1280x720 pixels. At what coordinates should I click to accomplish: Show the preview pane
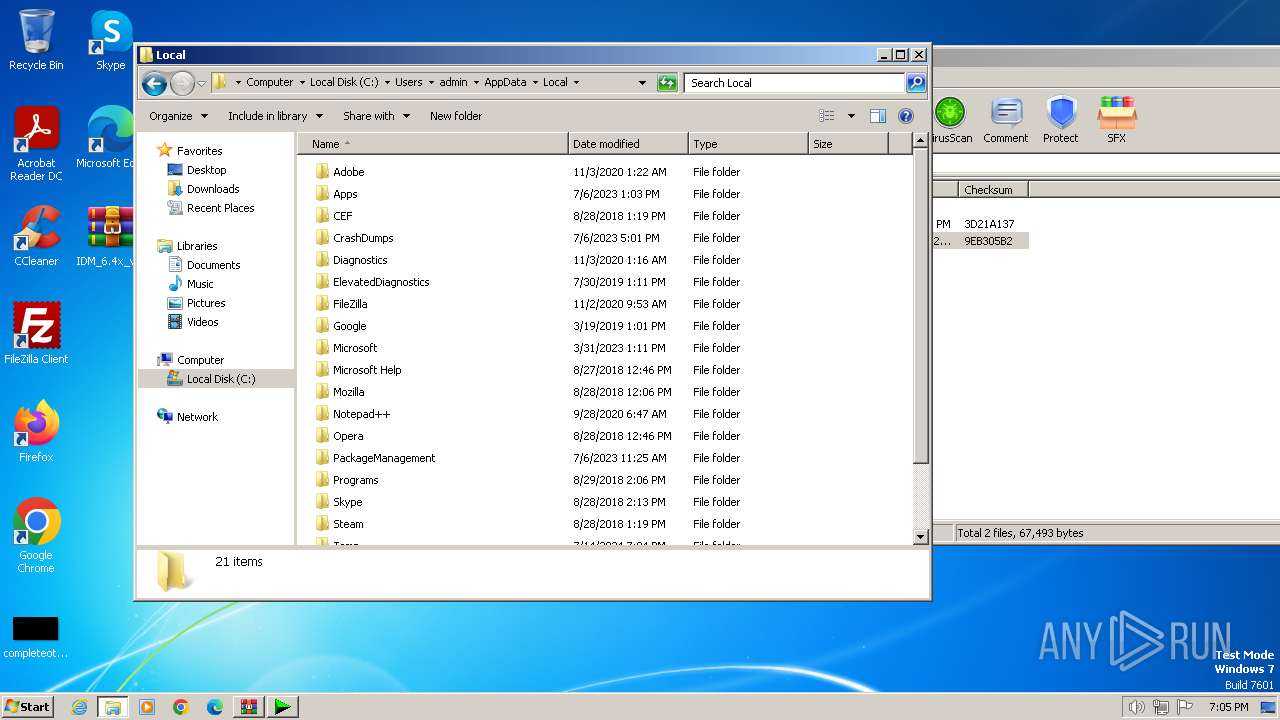pyautogui.click(x=877, y=116)
